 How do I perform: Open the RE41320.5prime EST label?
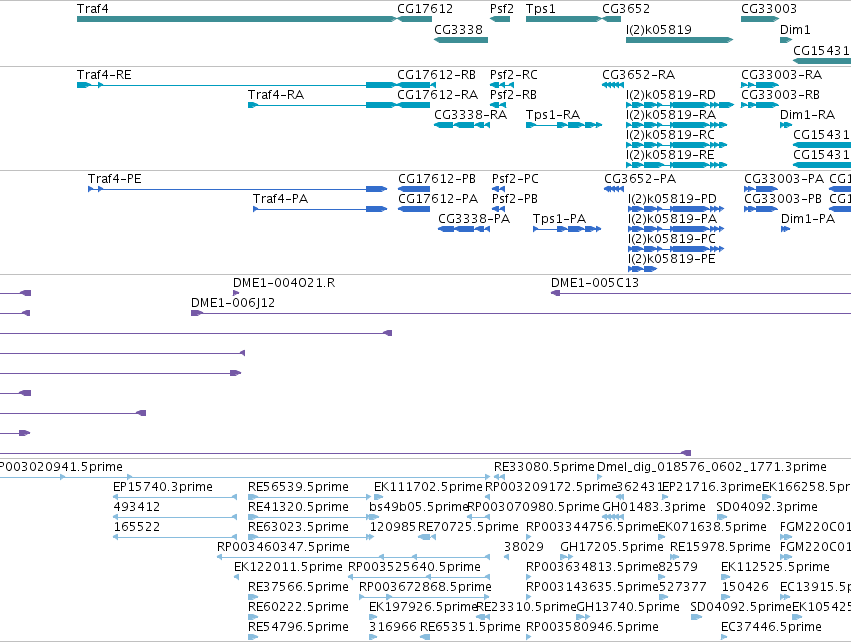[x=298, y=507]
